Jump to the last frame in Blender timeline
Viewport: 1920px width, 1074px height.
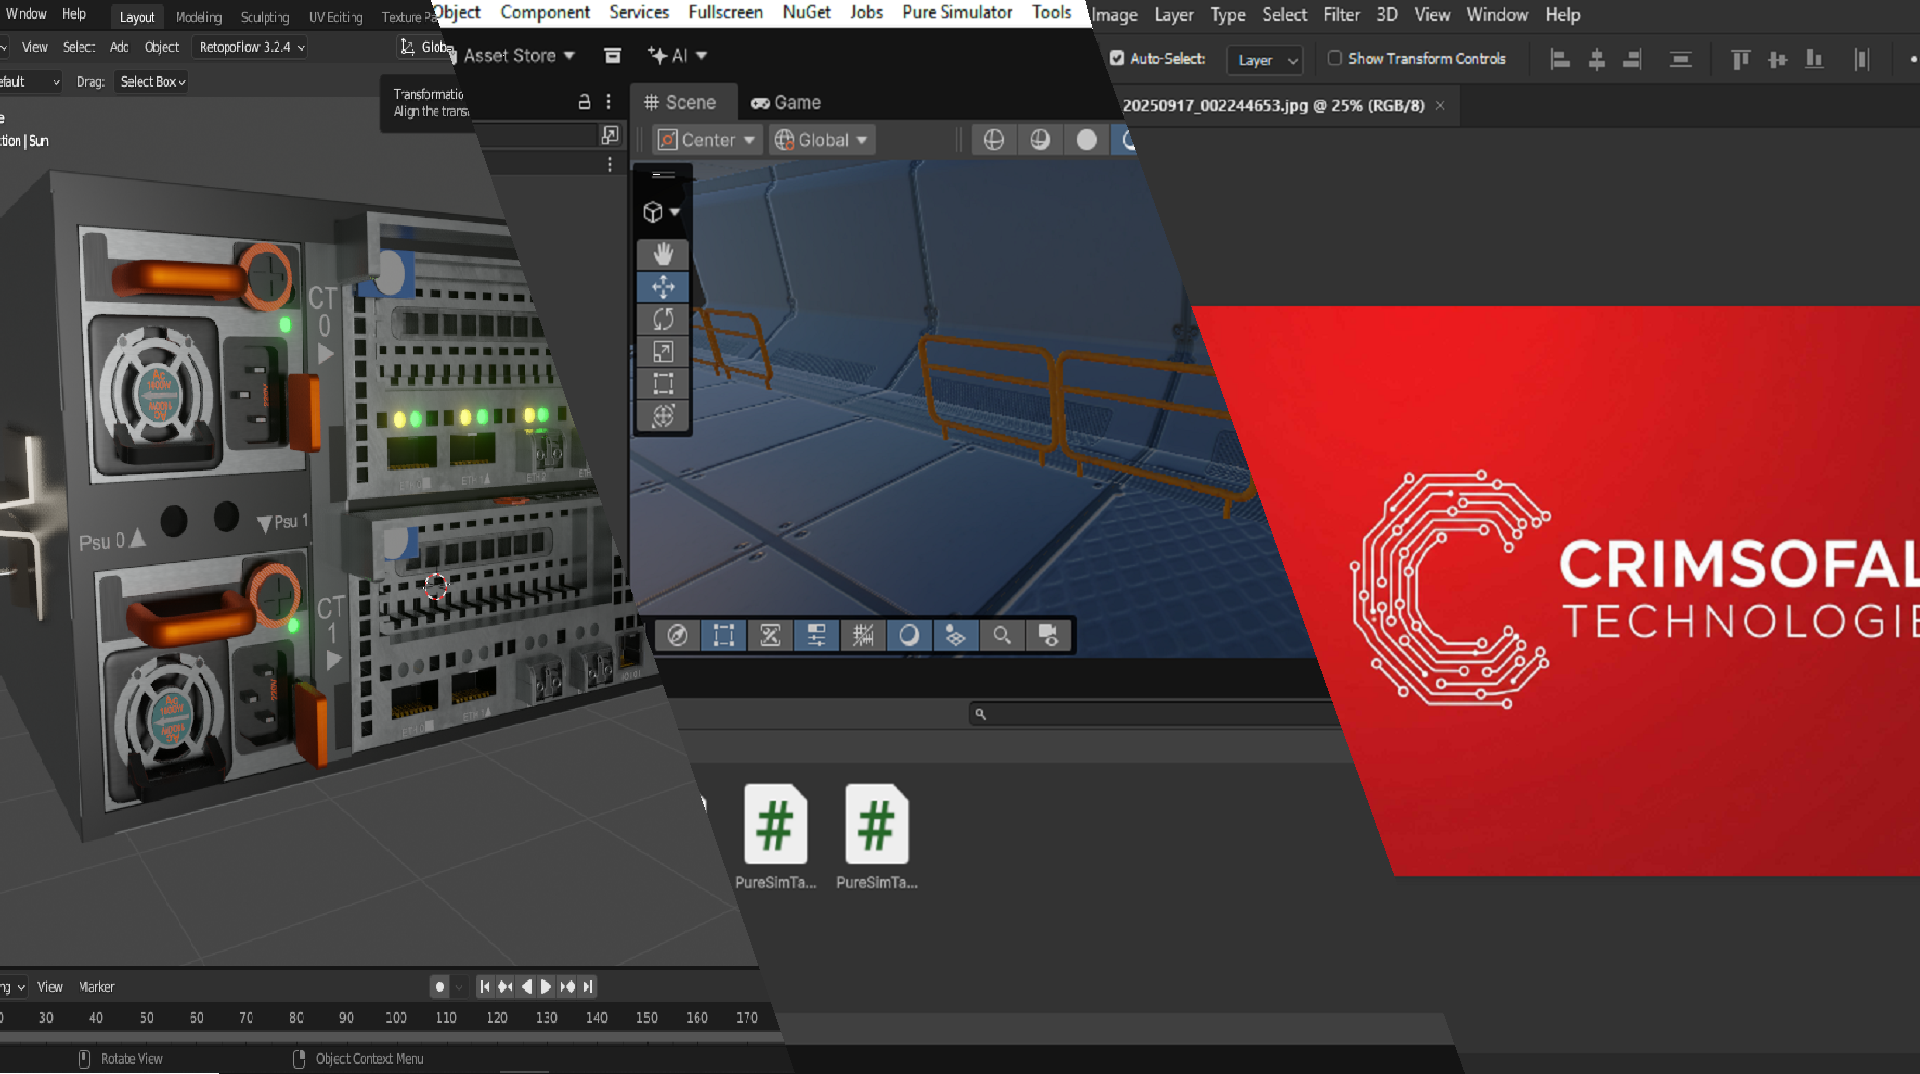pyautogui.click(x=588, y=987)
